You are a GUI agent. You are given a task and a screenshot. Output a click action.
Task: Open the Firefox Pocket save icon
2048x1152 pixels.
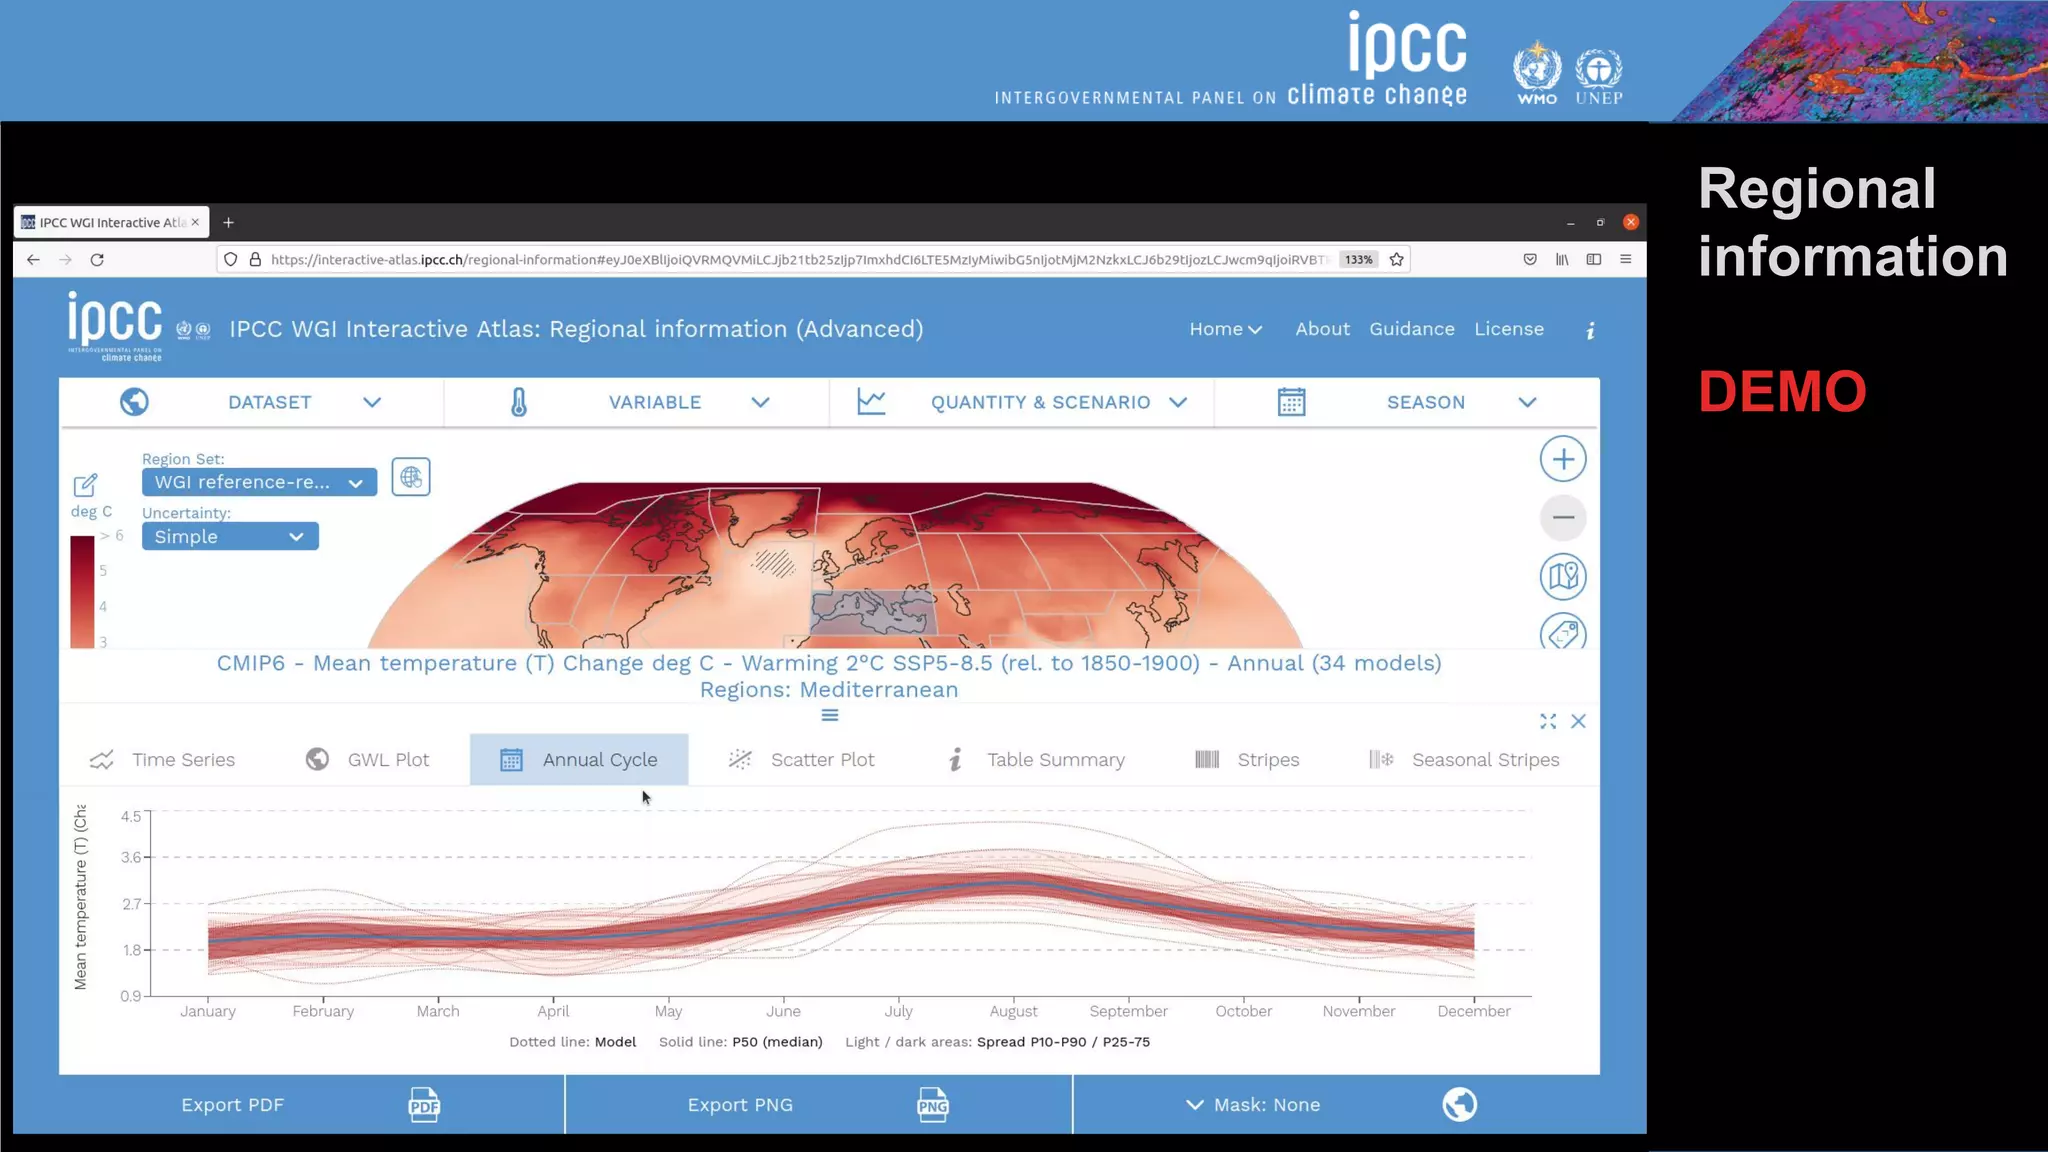pos(1530,259)
